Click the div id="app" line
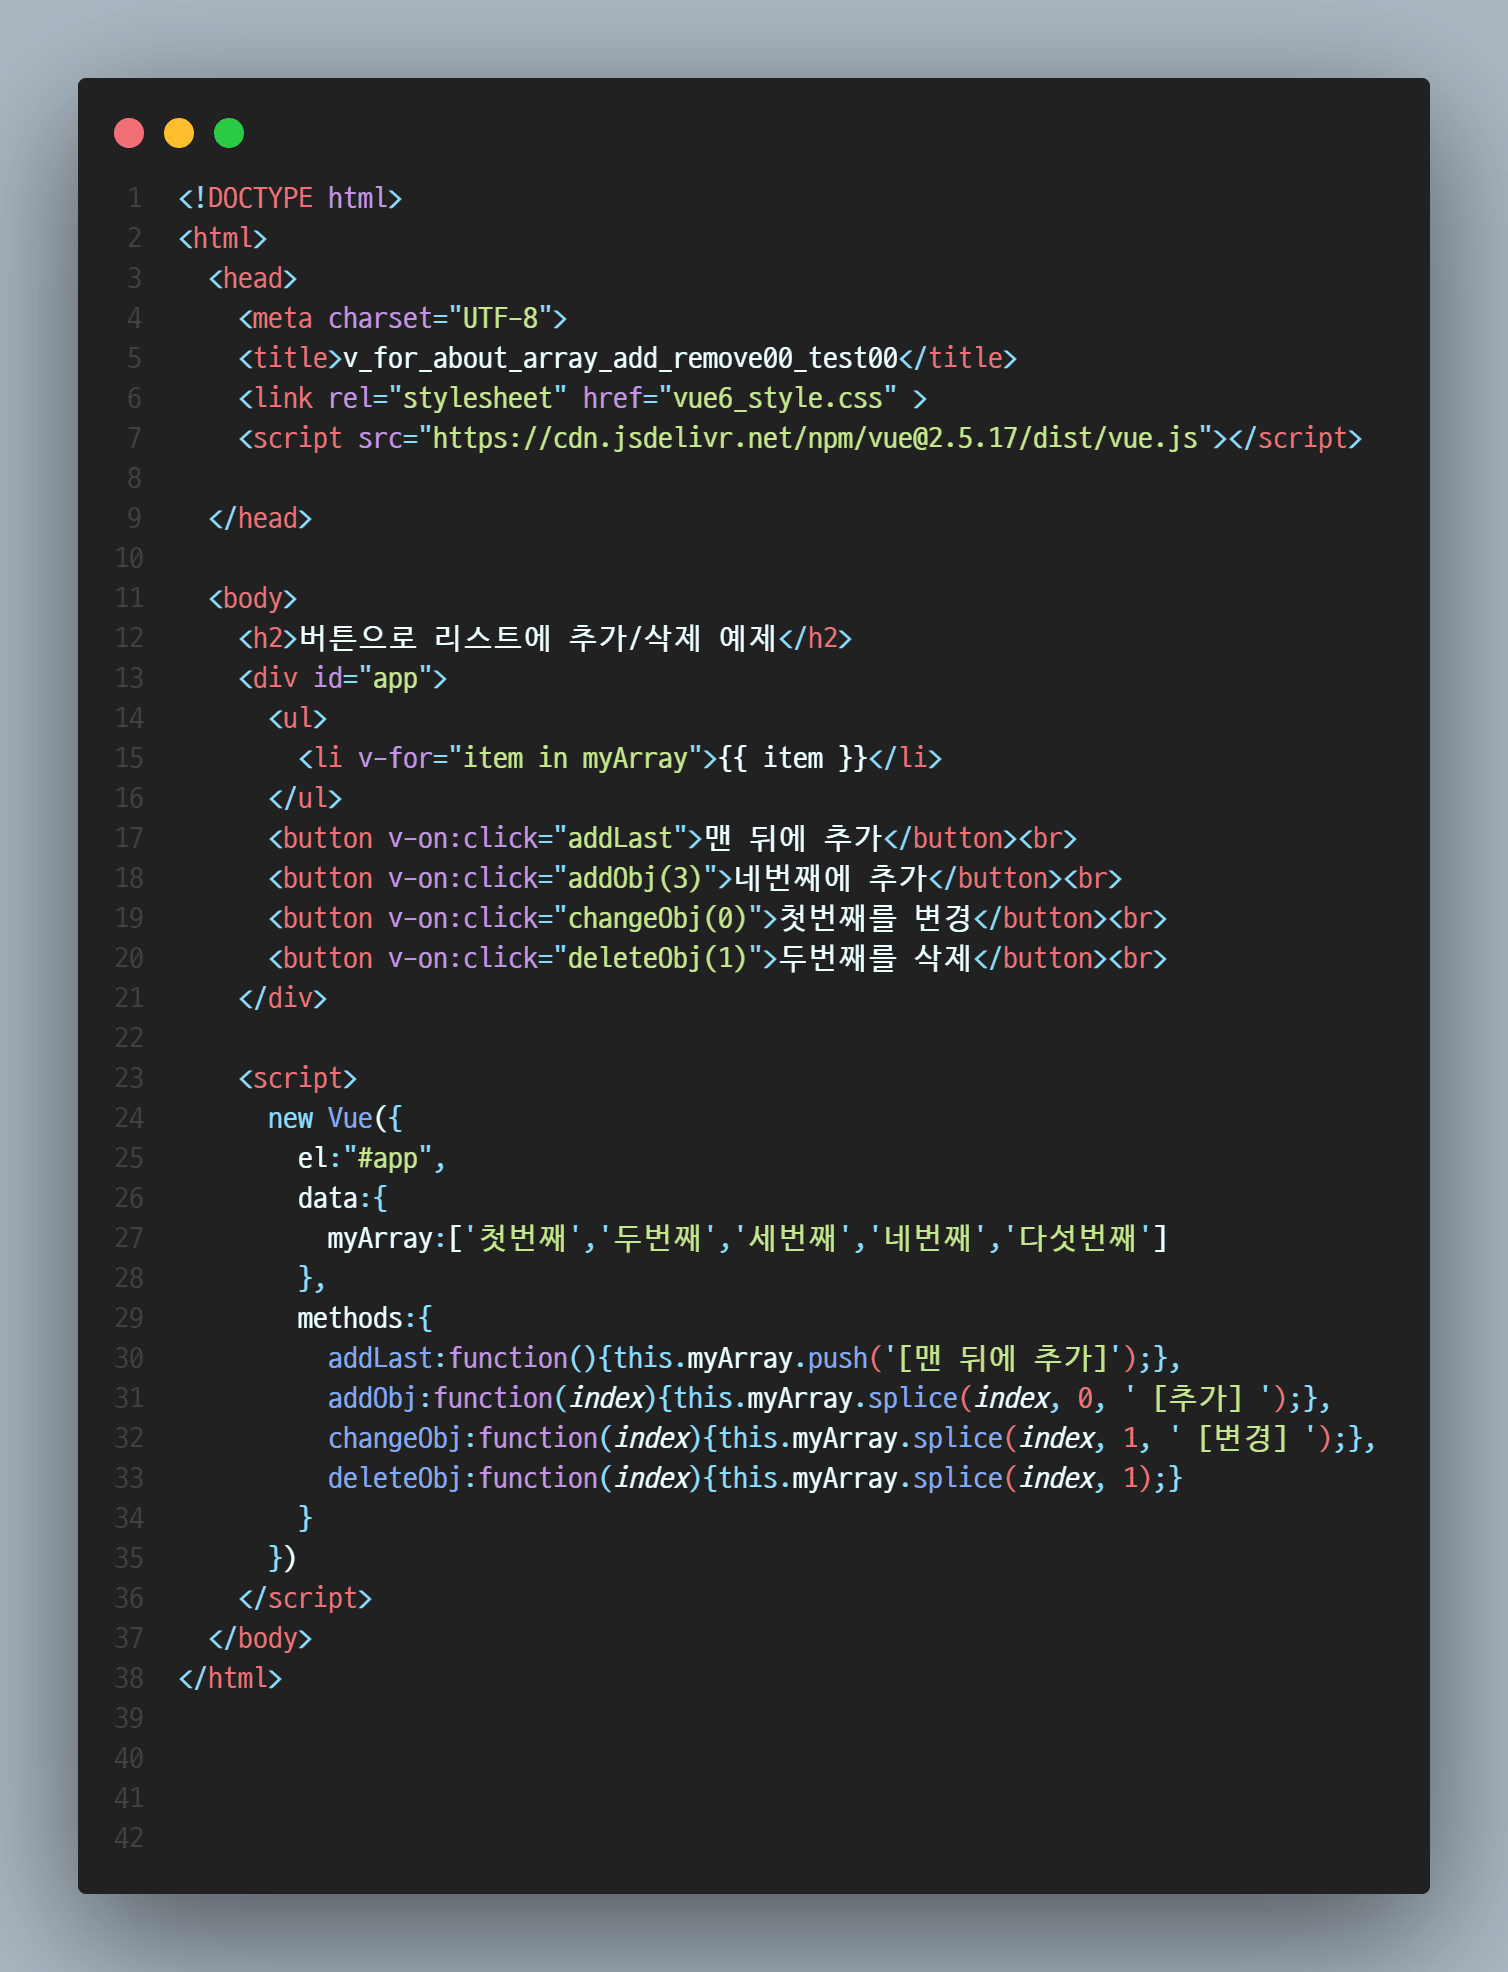Image resolution: width=1508 pixels, height=1972 pixels. pos(343,678)
